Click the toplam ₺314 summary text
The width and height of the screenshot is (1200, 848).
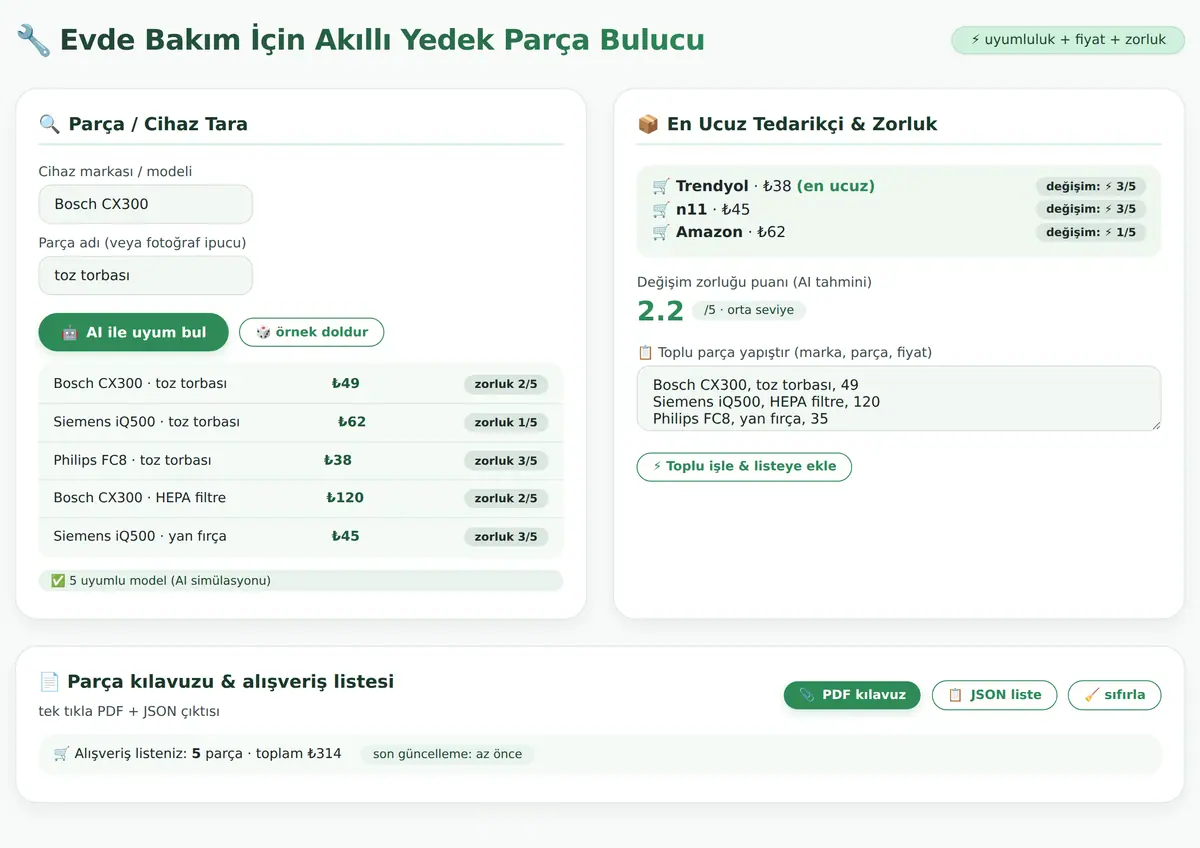click(x=298, y=753)
